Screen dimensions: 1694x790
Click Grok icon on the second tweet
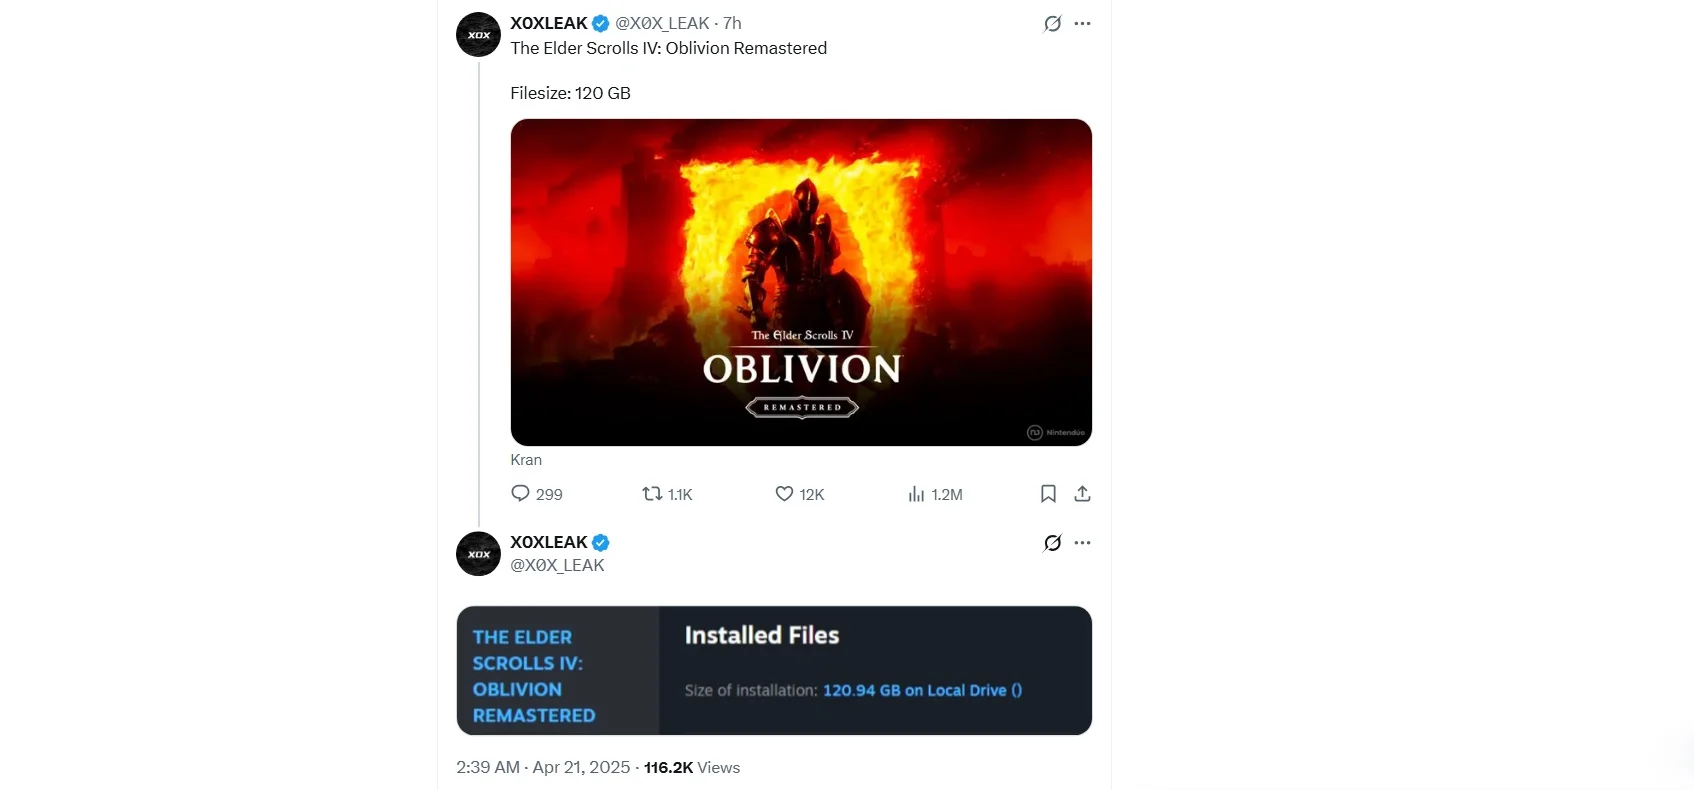pos(1052,543)
